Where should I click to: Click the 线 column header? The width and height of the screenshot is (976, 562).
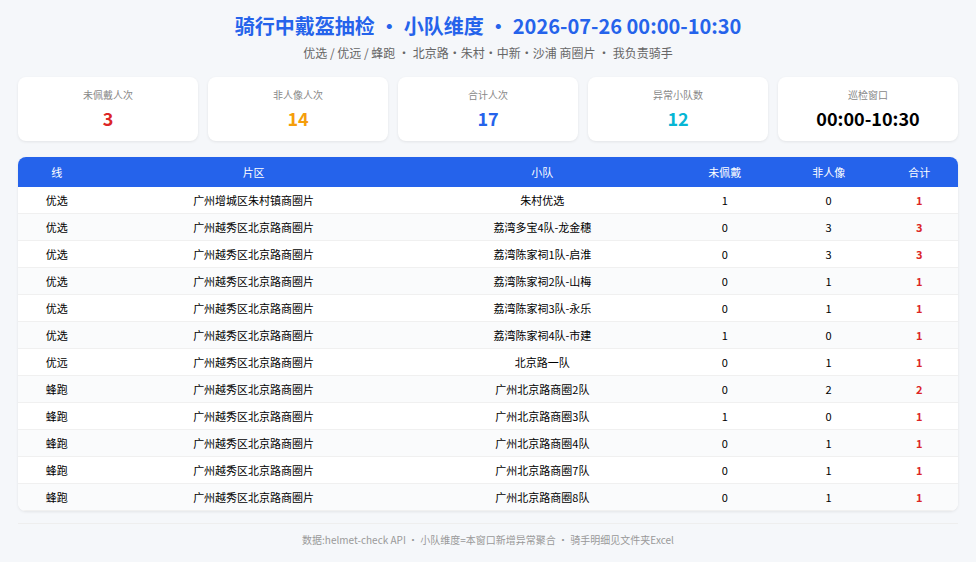57,172
